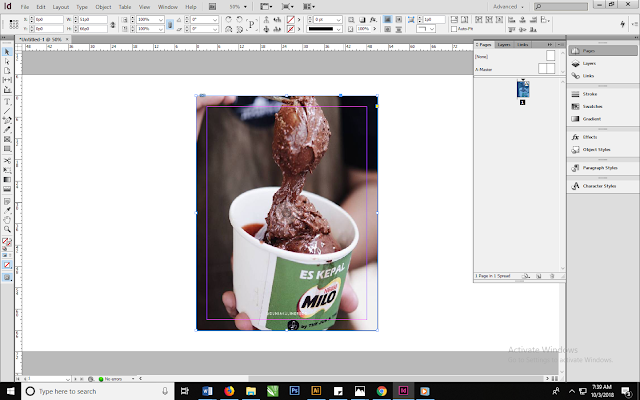Select the Scissors tool
Screen dimensions: 640x400
click(7, 160)
